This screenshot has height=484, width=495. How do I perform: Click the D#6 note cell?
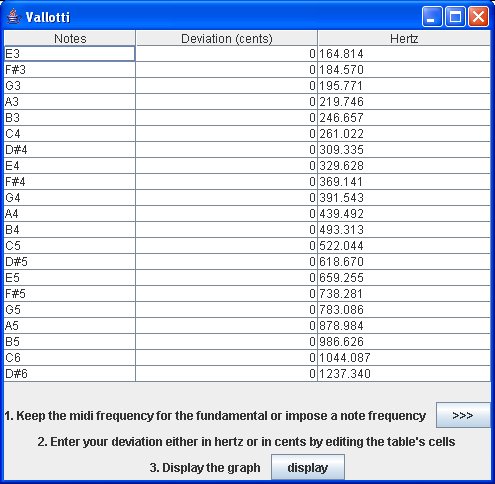70,374
